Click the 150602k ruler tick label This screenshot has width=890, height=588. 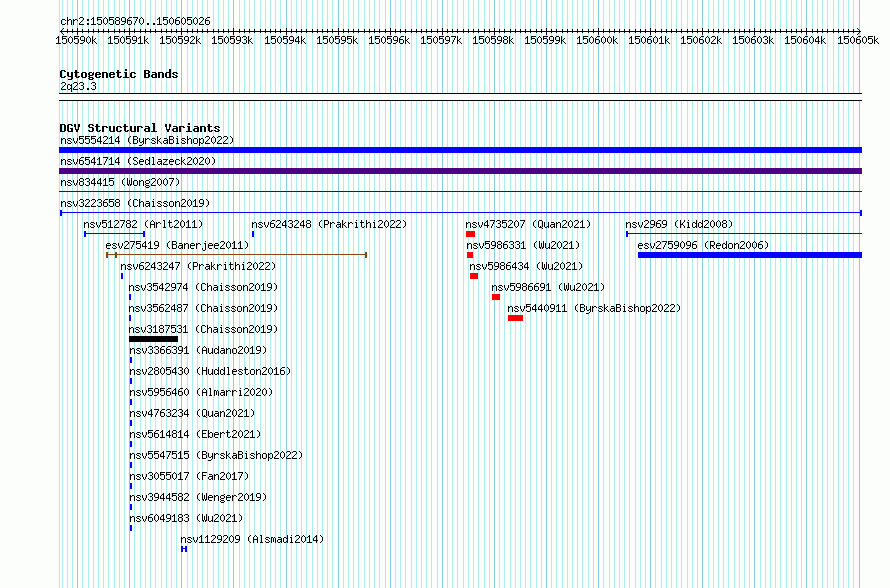click(x=701, y=40)
